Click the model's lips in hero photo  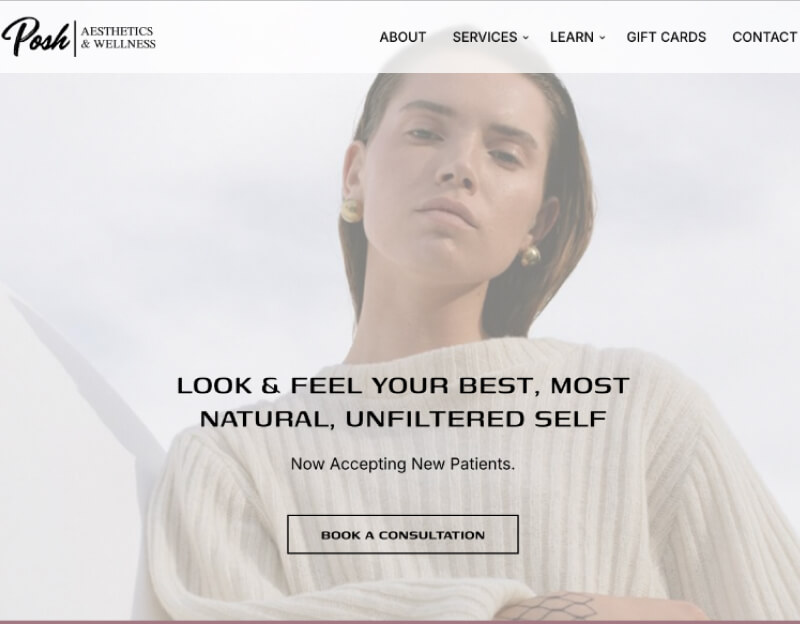pos(447,210)
